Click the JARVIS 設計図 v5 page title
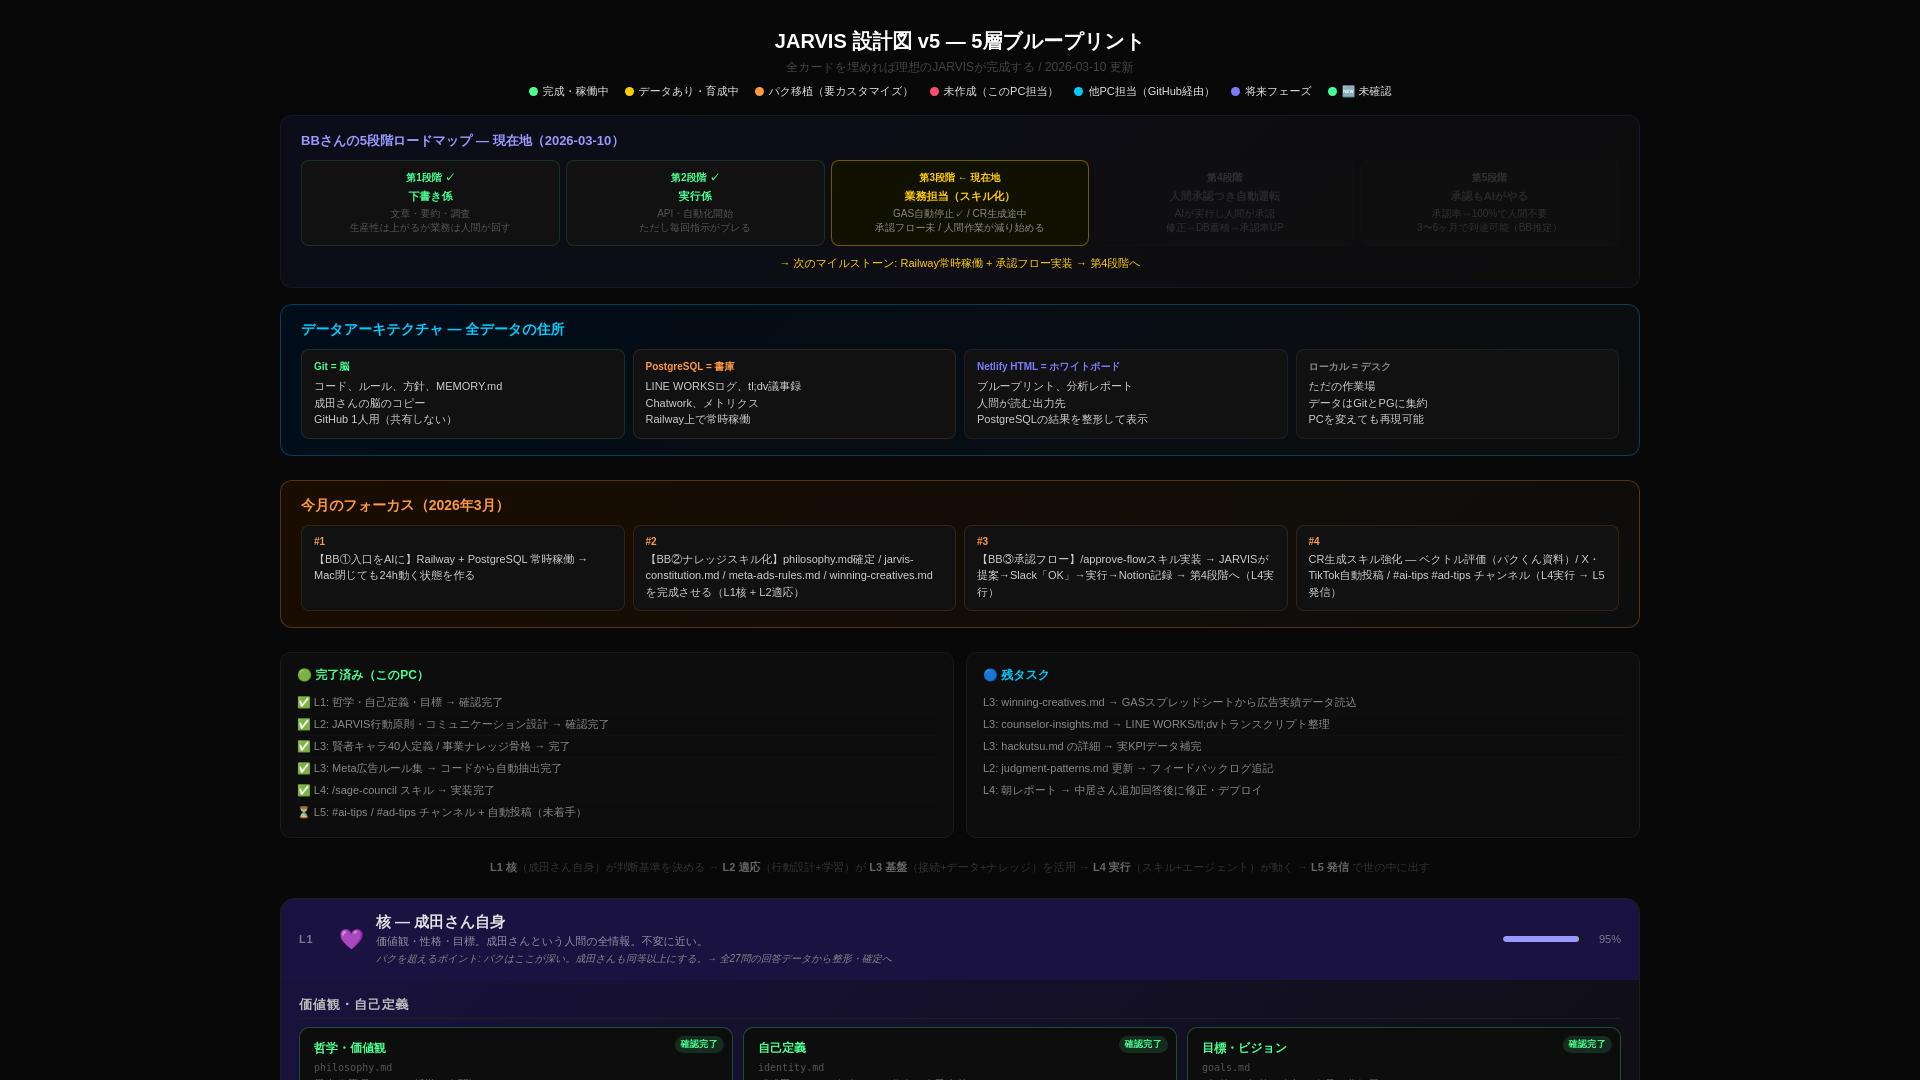This screenshot has height=1080, width=1920. coord(960,41)
